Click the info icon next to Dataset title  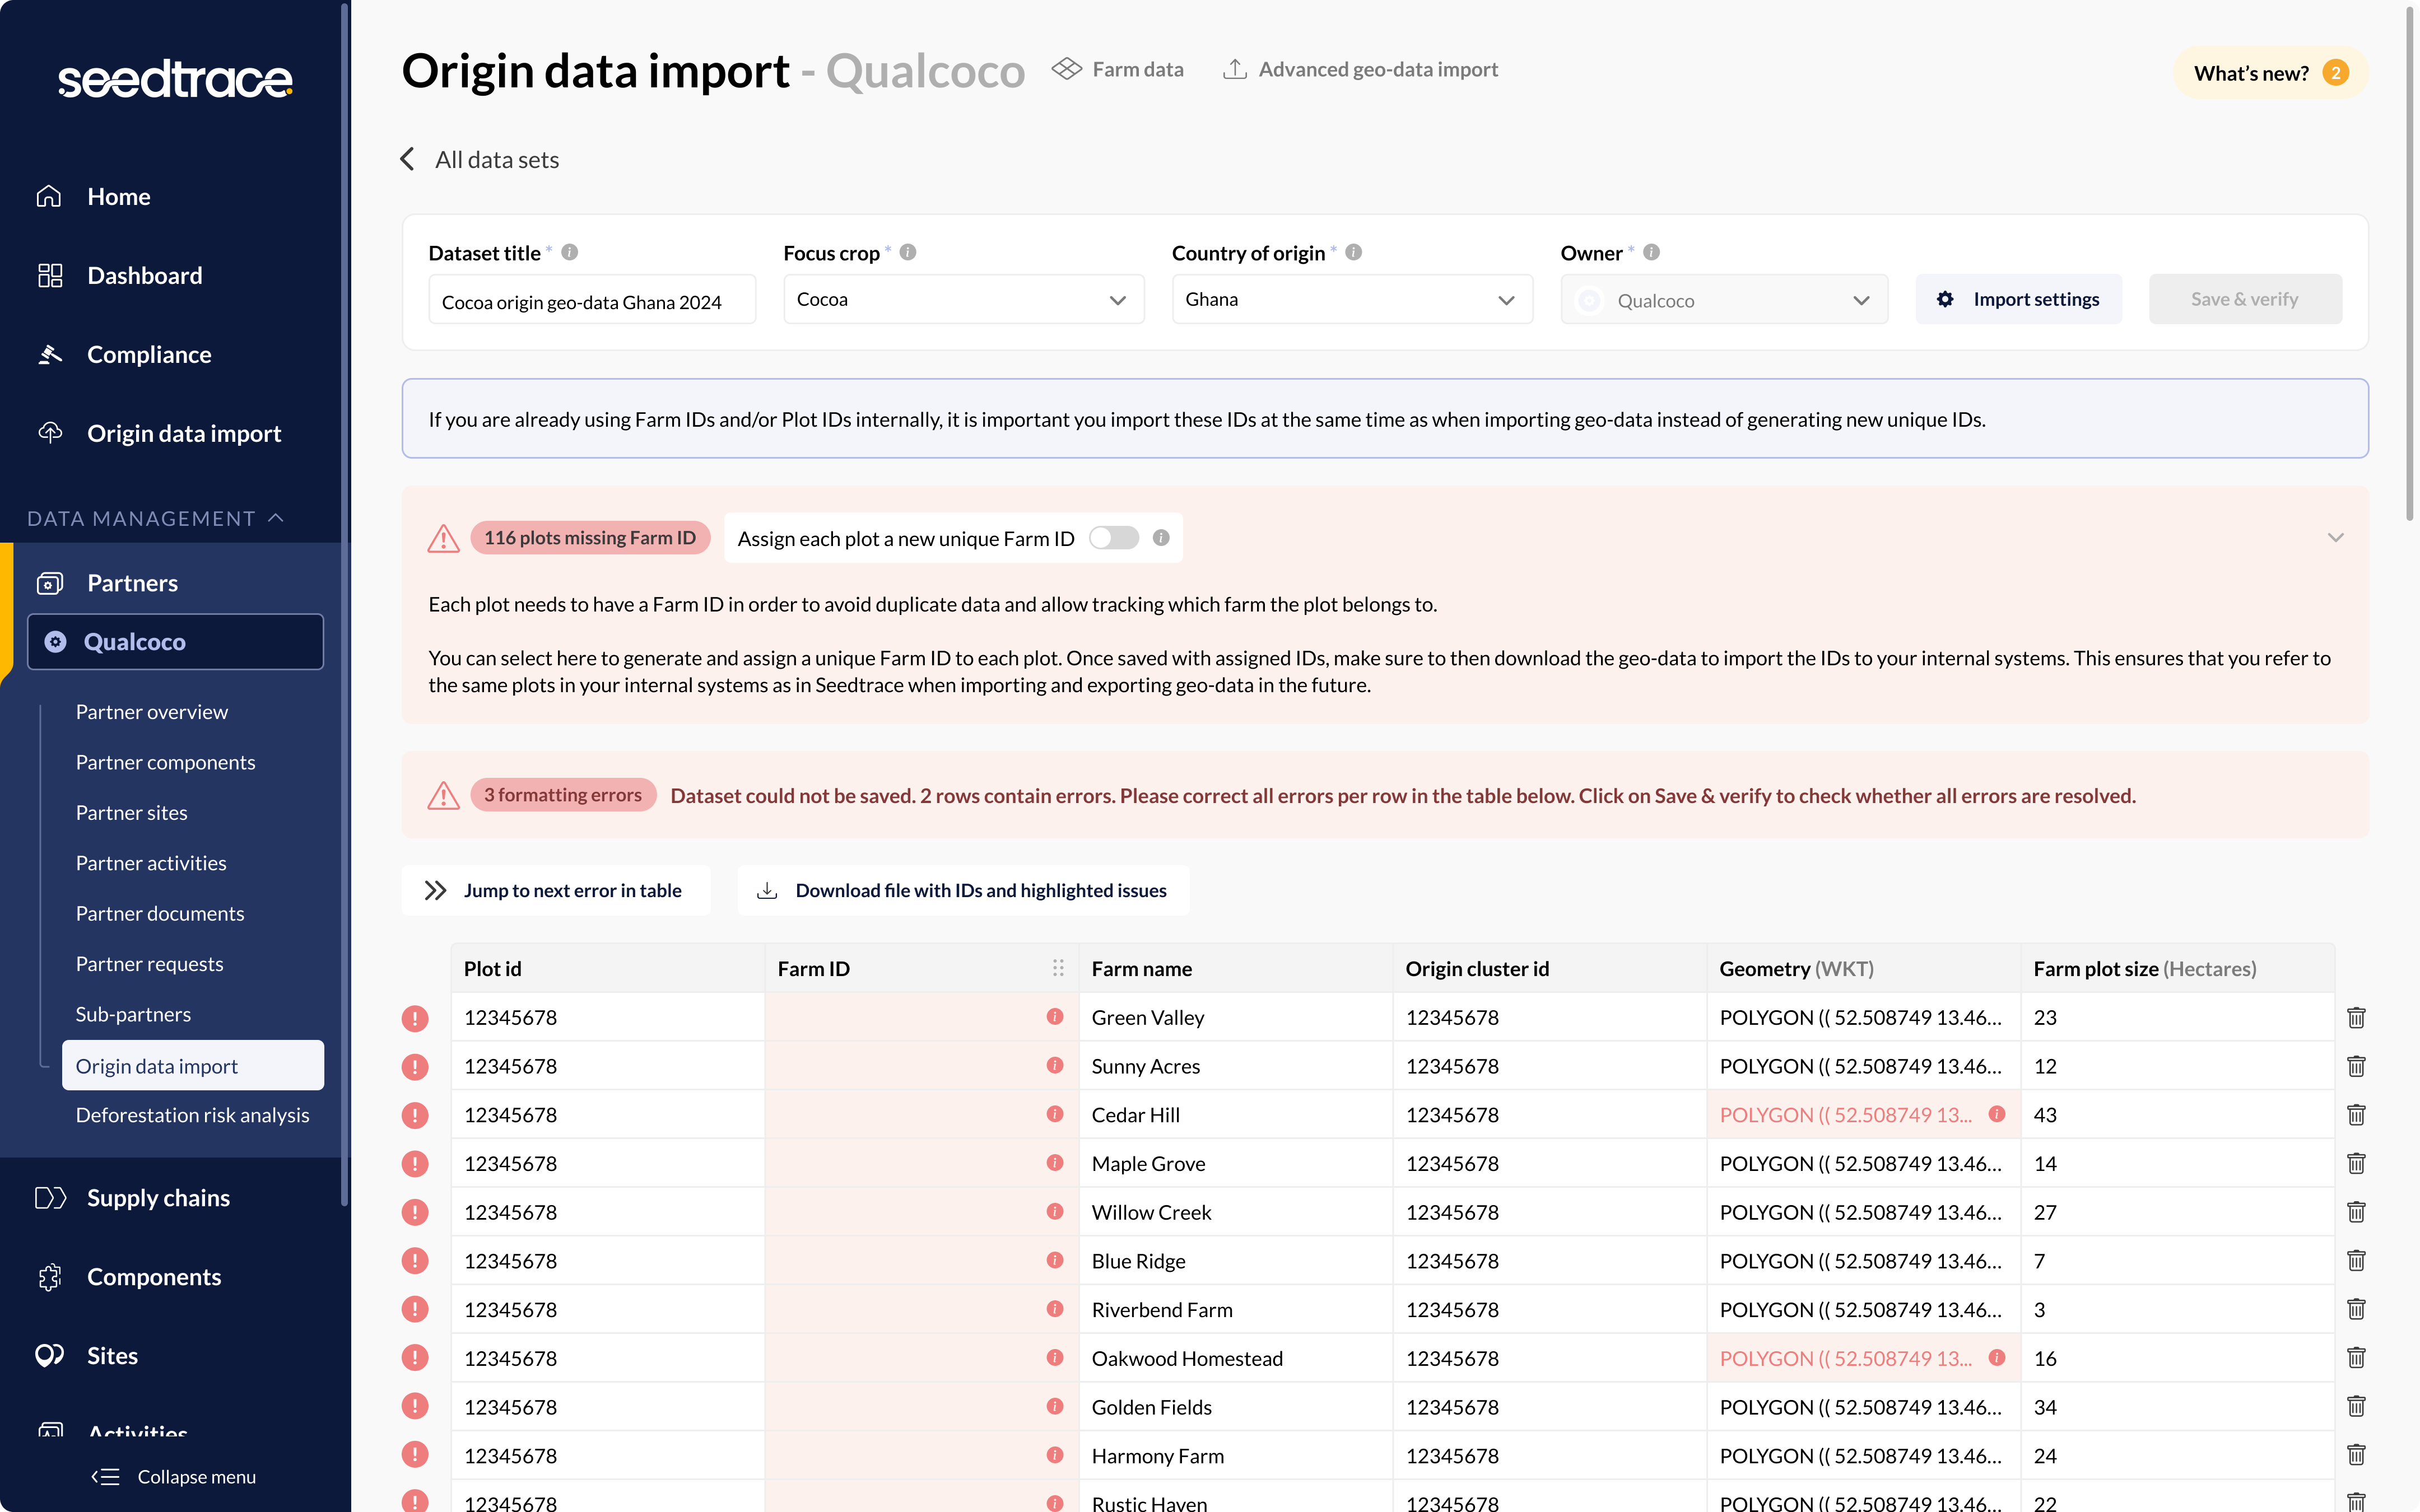click(570, 252)
